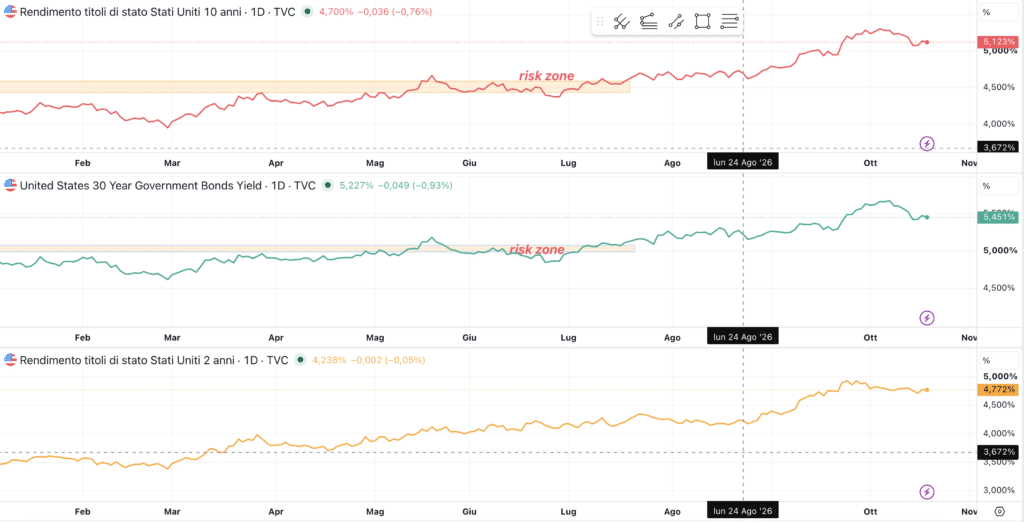Click the −0,049 (−0,93%) change text
The image size is (1024, 522).
tap(415, 186)
